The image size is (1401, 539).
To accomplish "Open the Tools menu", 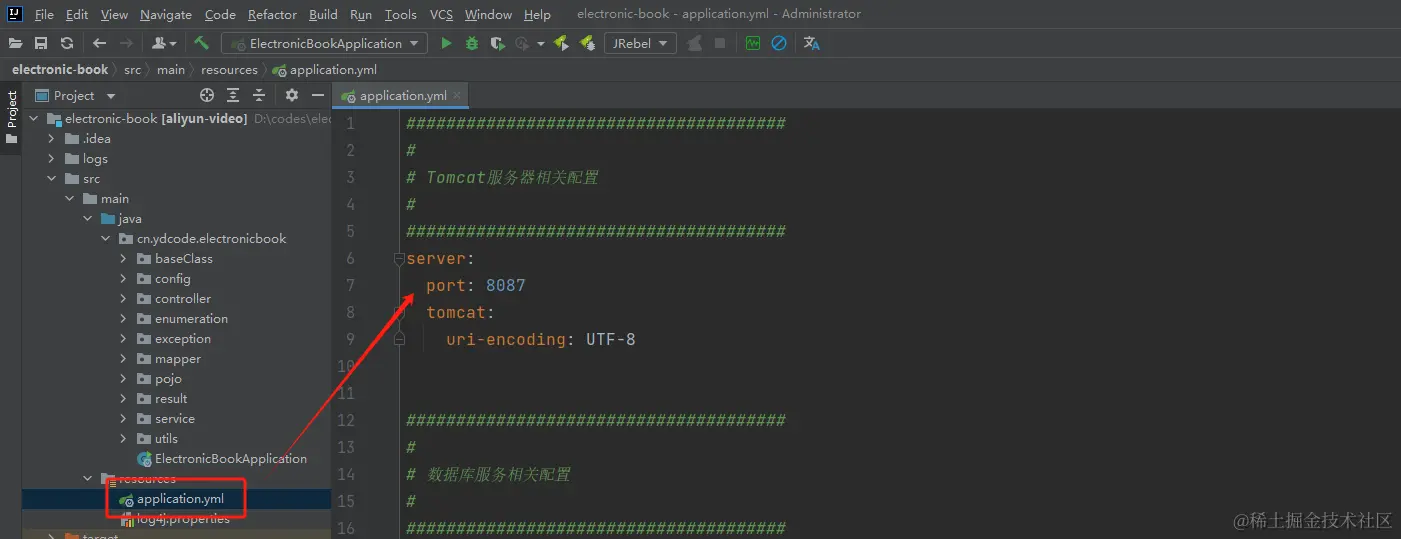I will click(x=401, y=14).
